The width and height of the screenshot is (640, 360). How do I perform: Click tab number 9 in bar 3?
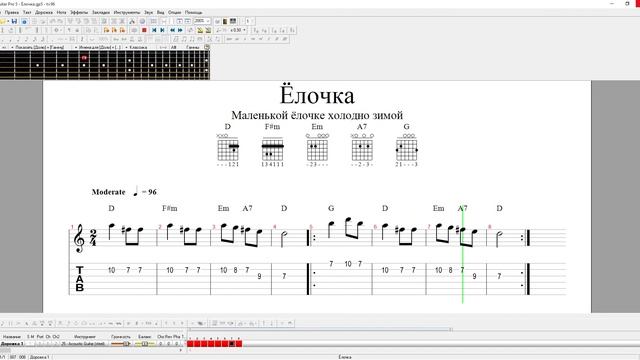pos(260,276)
